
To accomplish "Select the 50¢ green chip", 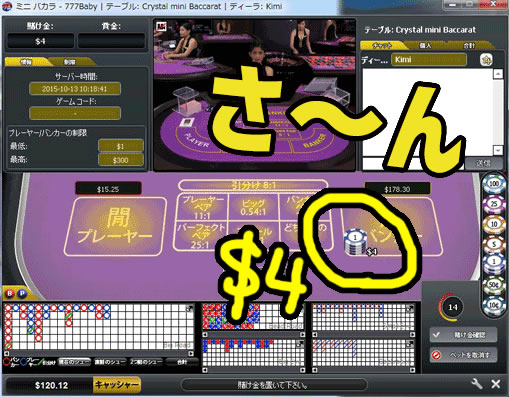I will 494,285.
